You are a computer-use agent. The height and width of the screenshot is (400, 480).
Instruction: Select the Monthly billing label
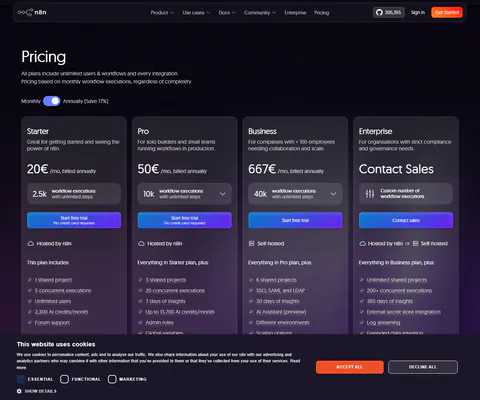tap(31, 101)
